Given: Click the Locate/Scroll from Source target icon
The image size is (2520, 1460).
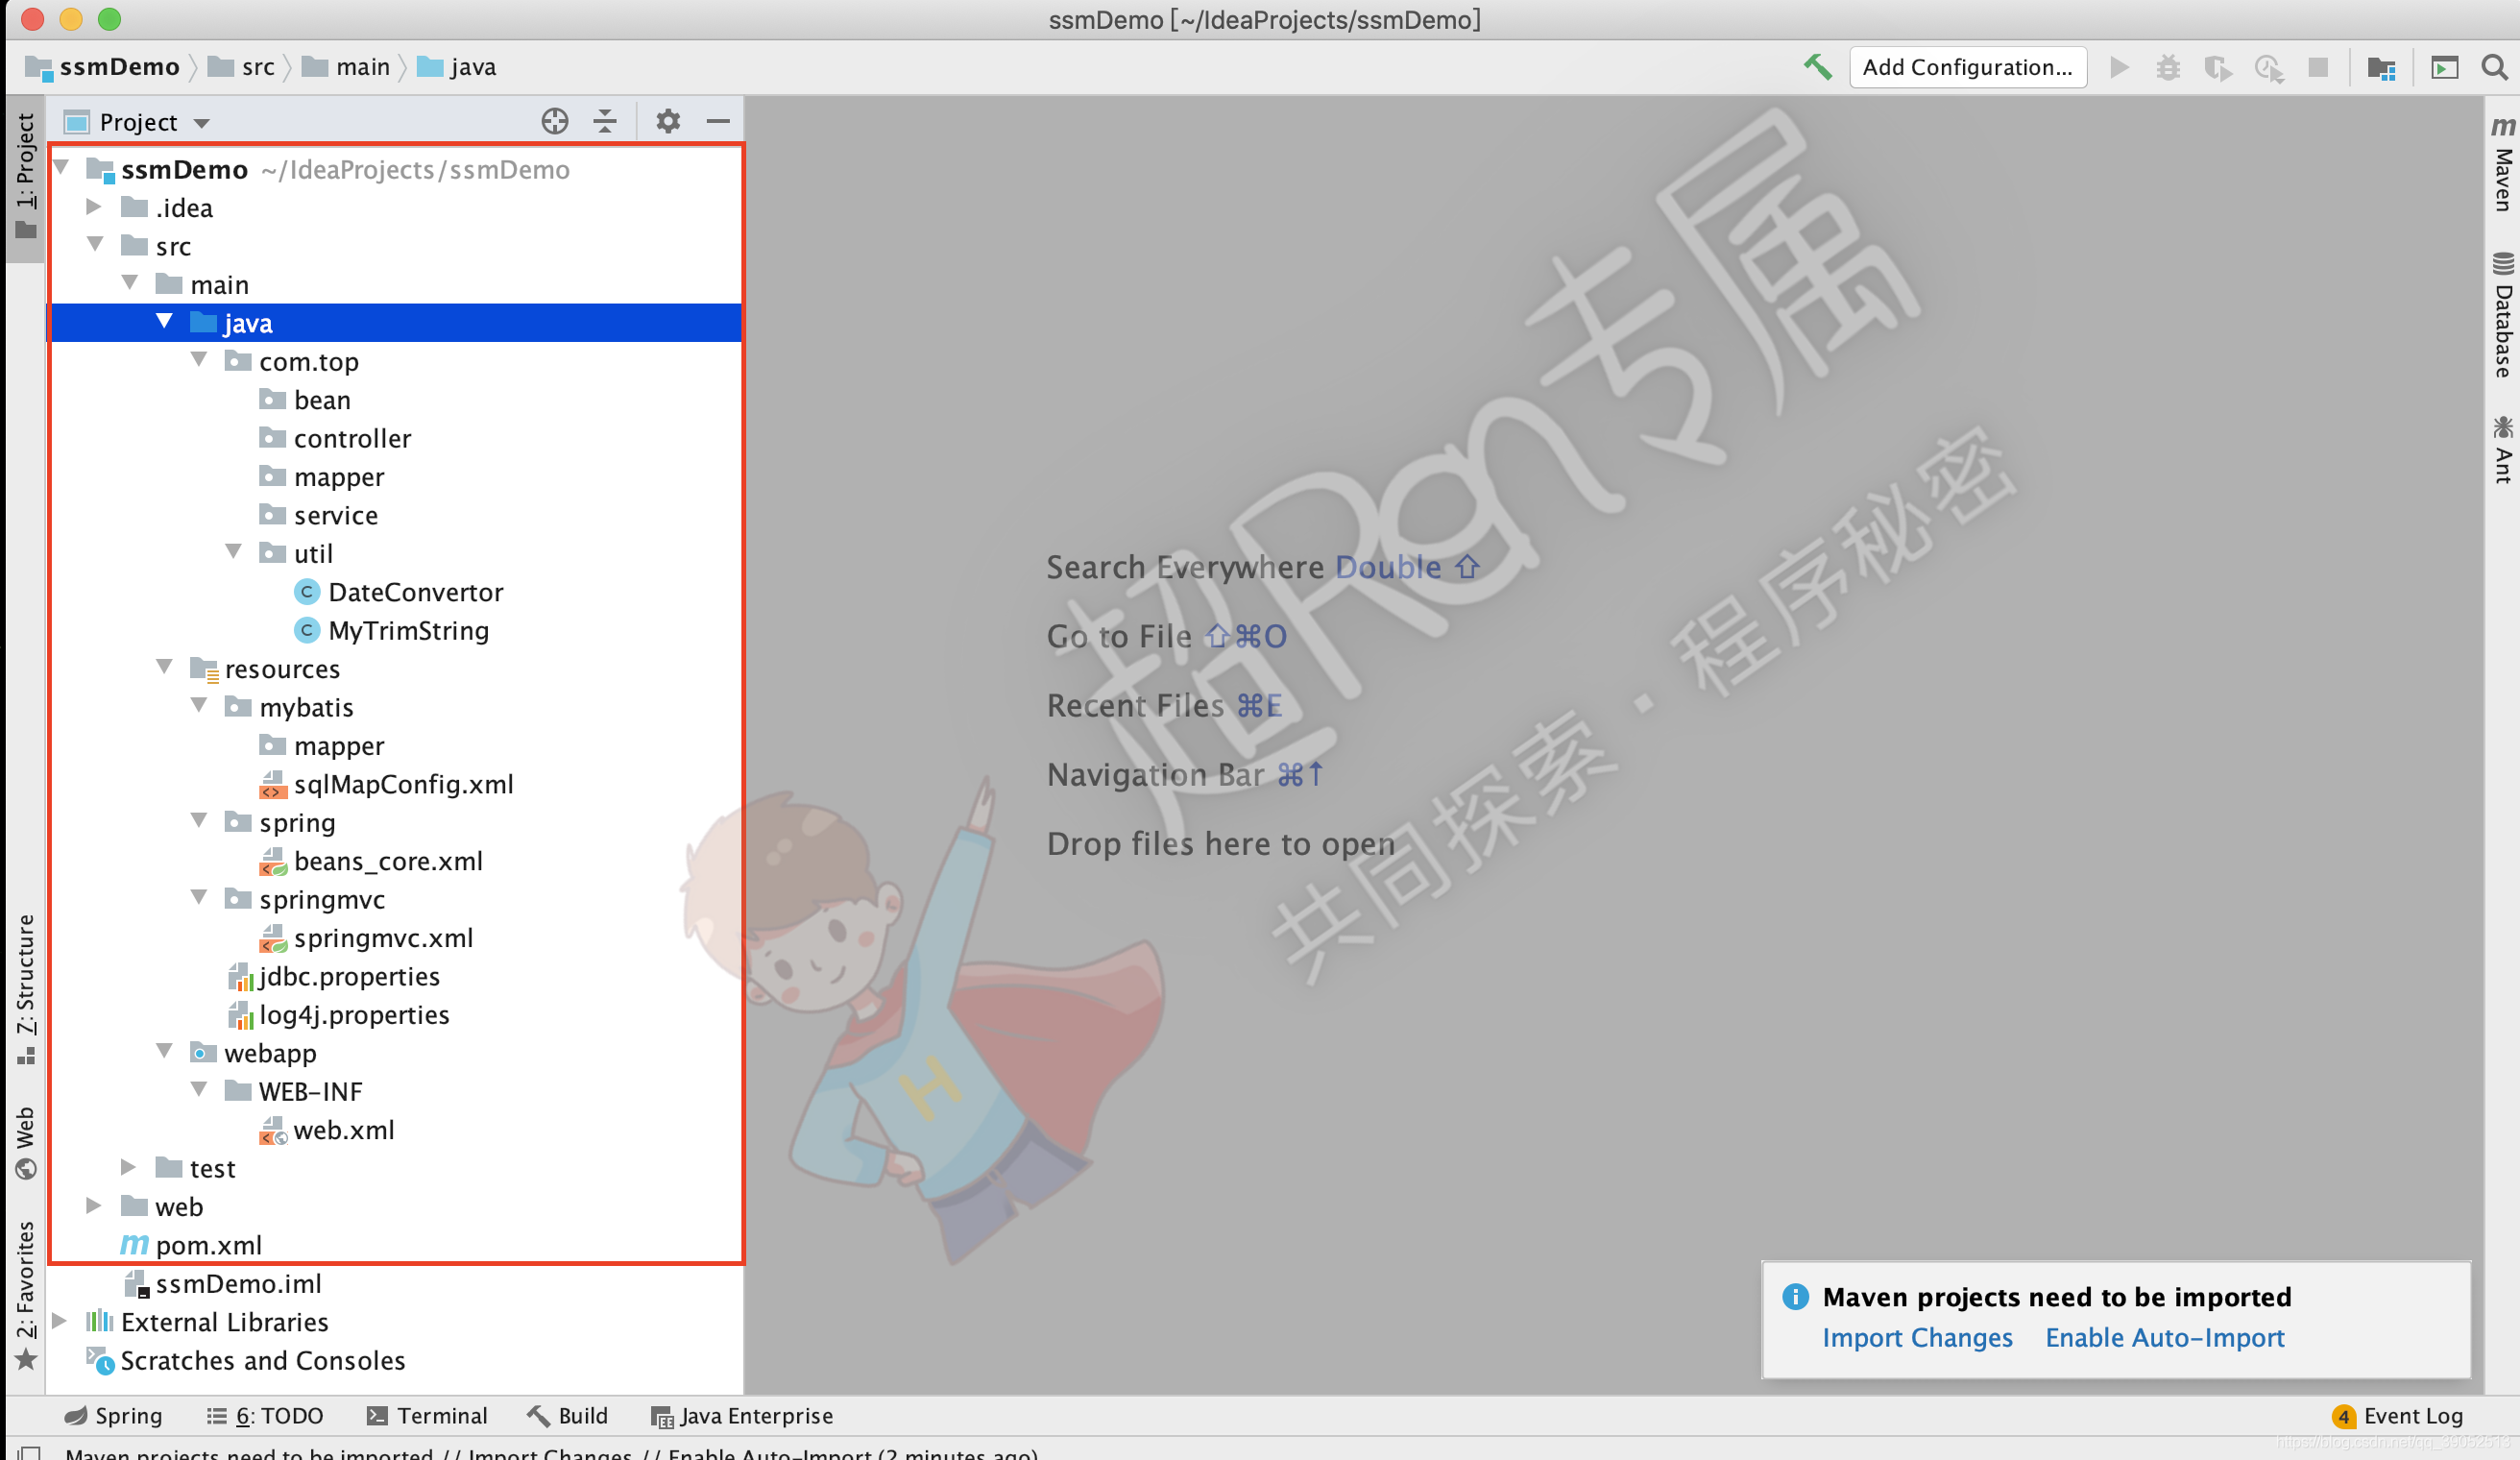Looking at the screenshot, I should click(554, 121).
